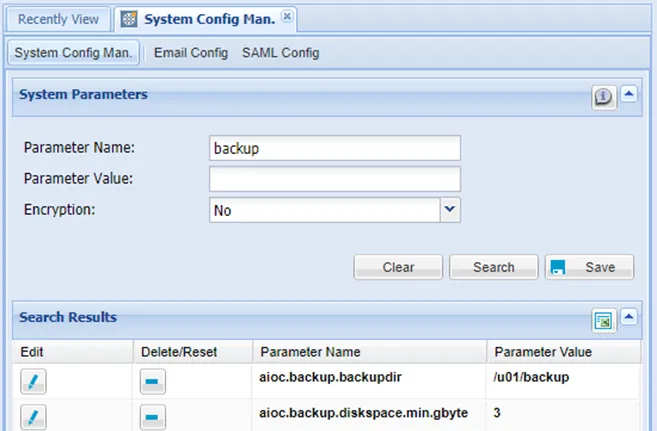Screen dimensions: 657x431
Task: Edit the aioc.backup.backupdir parameter
Action: (x=34, y=381)
